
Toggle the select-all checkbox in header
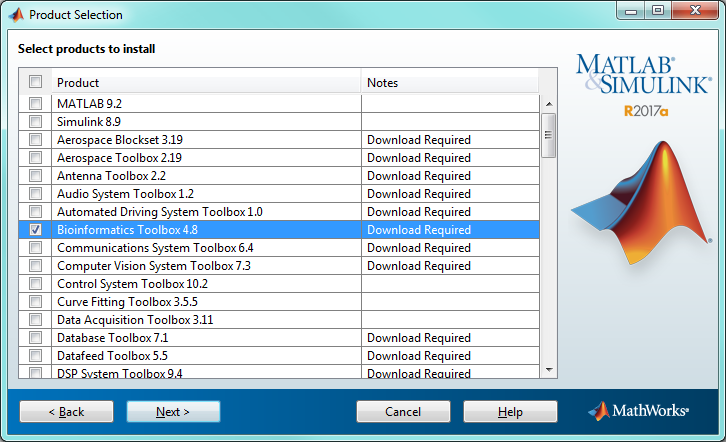click(x=35, y=82)
